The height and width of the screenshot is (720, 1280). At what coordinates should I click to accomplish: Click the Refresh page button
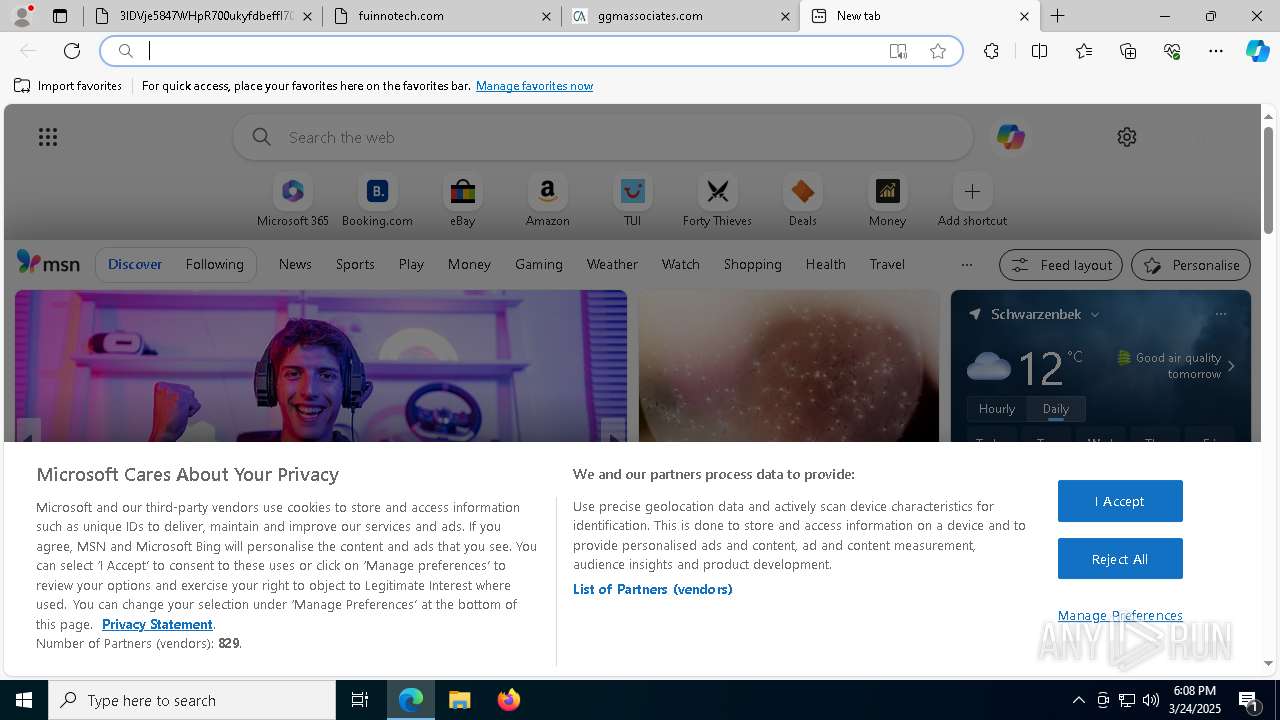click(x=72, y=51)
